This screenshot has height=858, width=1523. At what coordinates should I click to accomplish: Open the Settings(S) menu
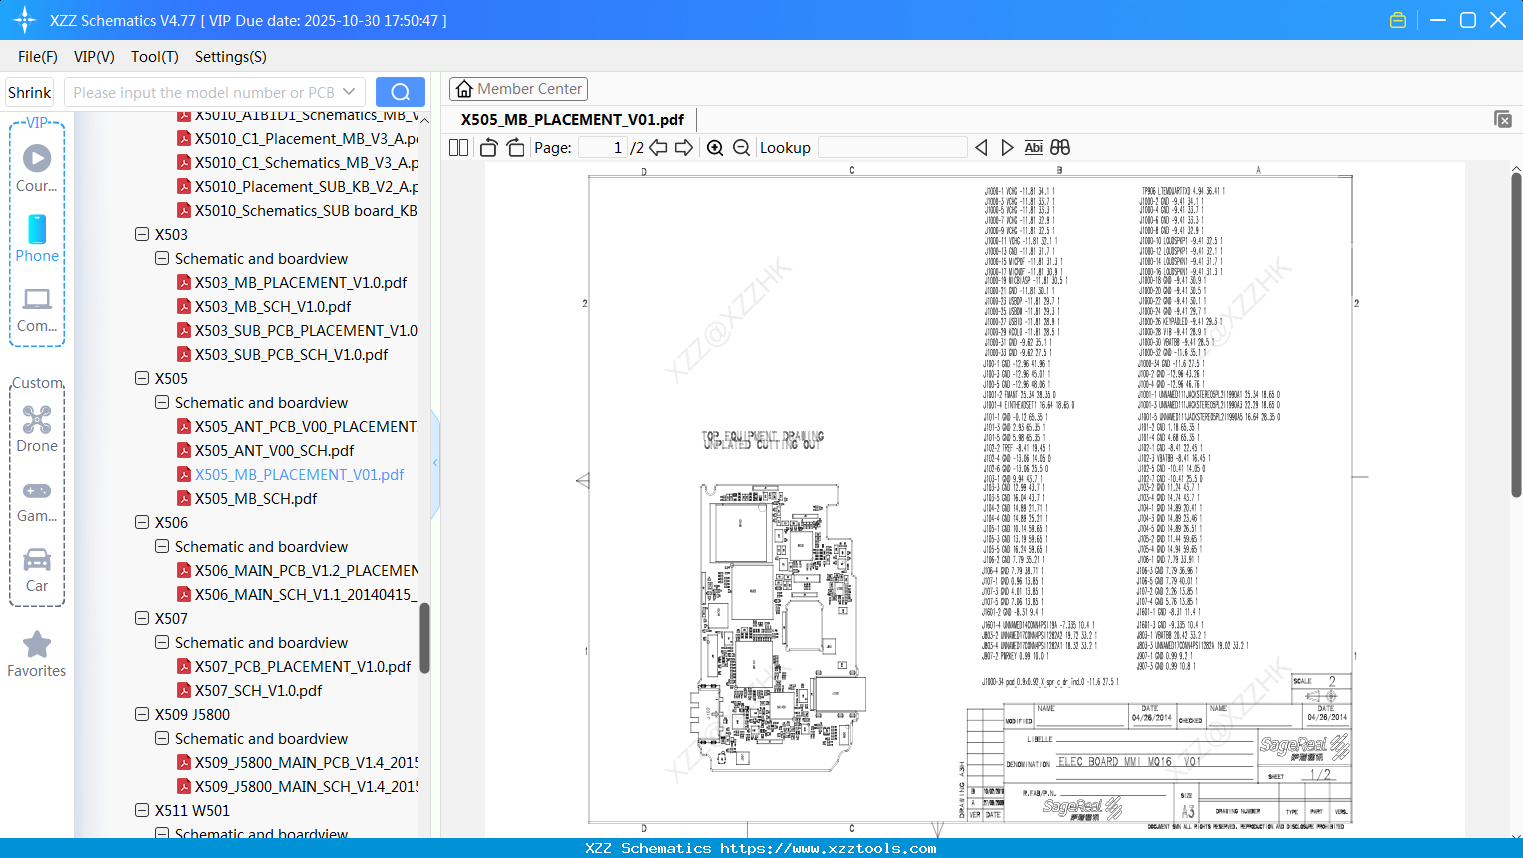point(230,57)
